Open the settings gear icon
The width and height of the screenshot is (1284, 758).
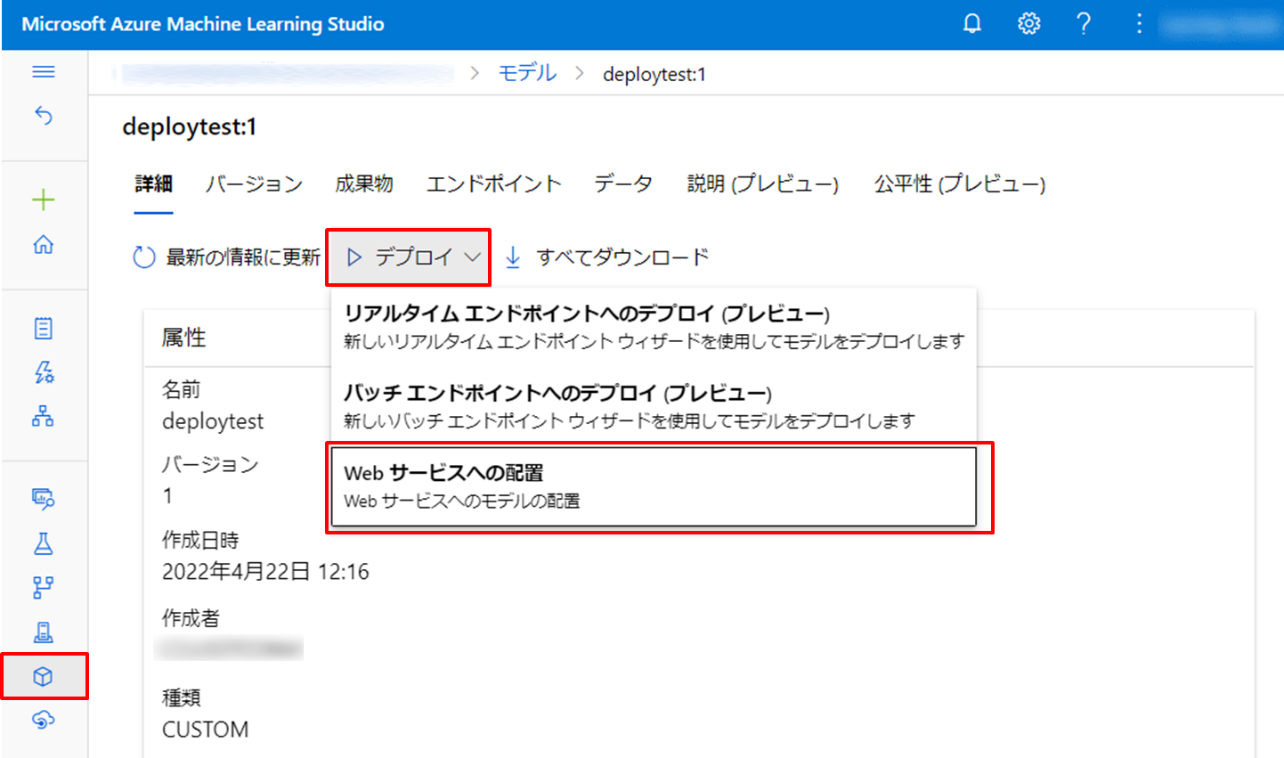1028,25
